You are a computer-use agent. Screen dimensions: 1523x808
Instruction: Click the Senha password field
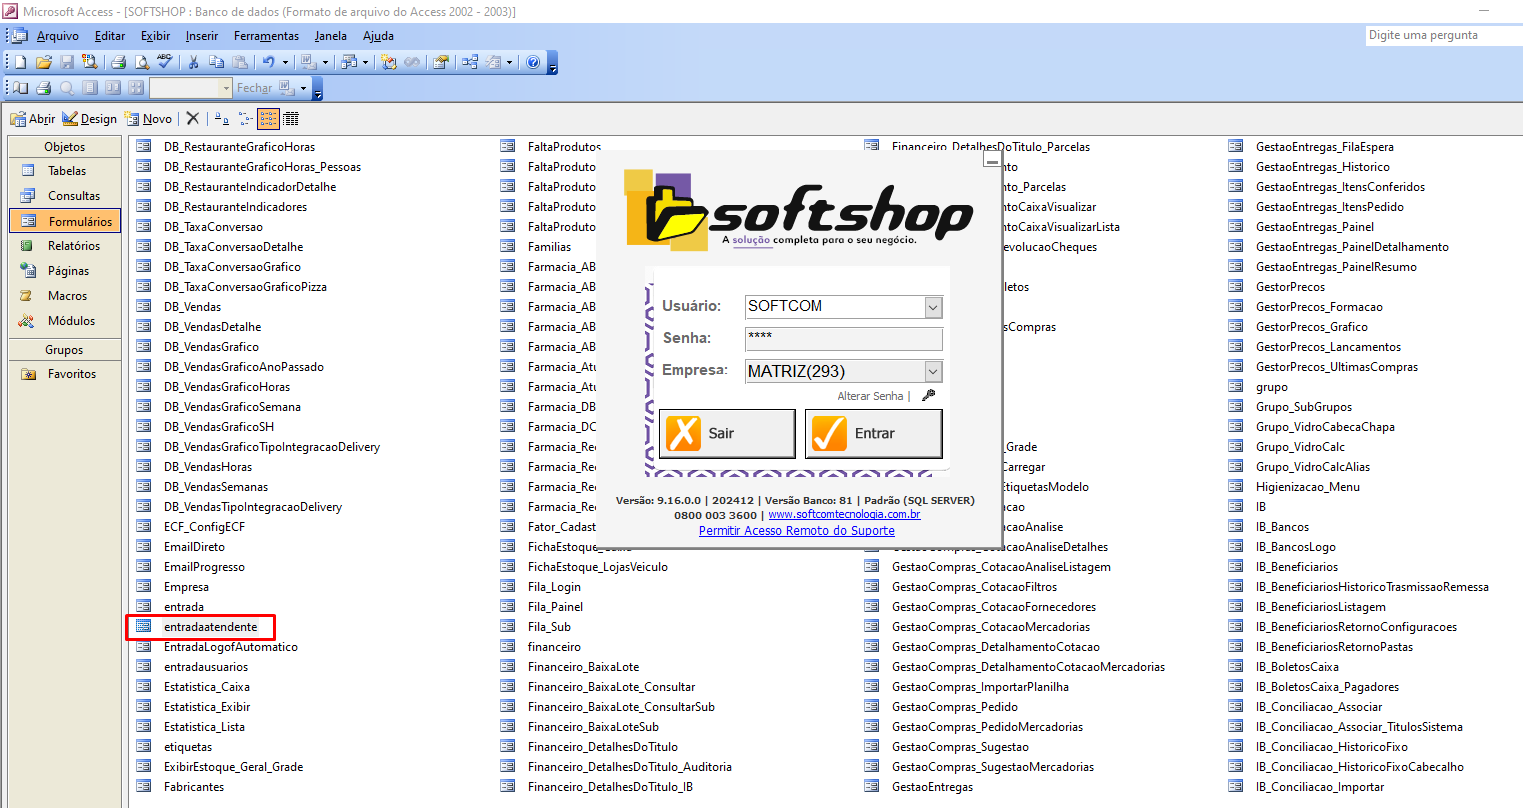tap(843, 338)
